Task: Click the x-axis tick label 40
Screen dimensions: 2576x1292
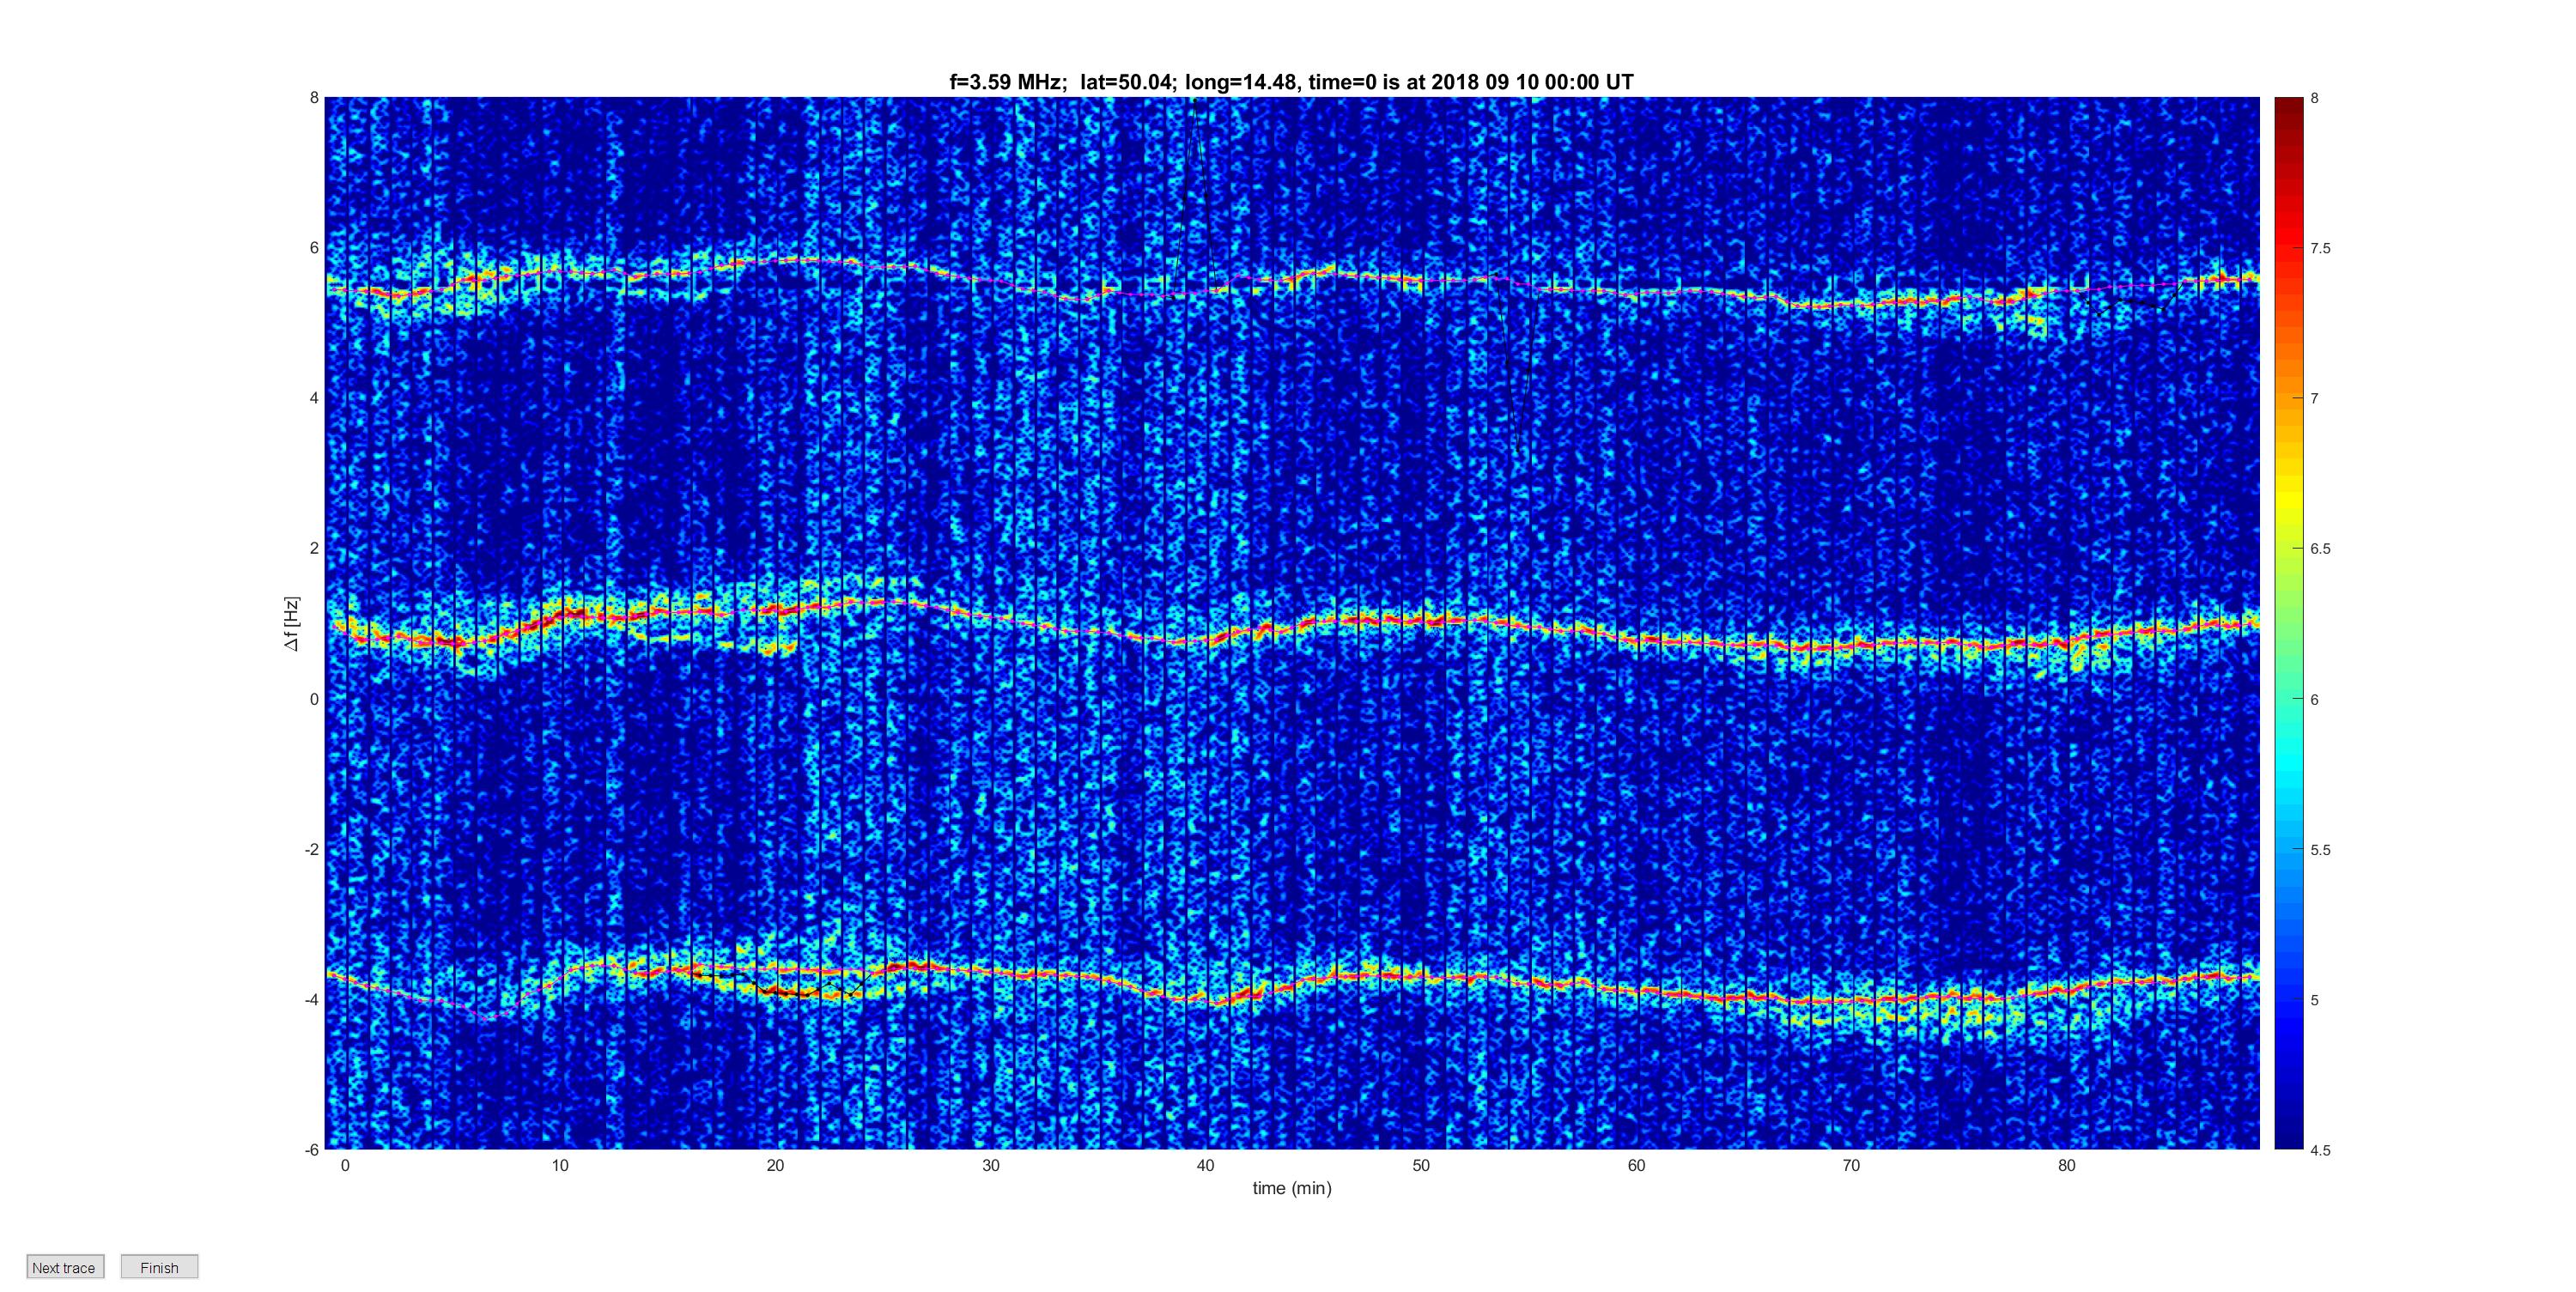Action: [x=1206, y=1165]
